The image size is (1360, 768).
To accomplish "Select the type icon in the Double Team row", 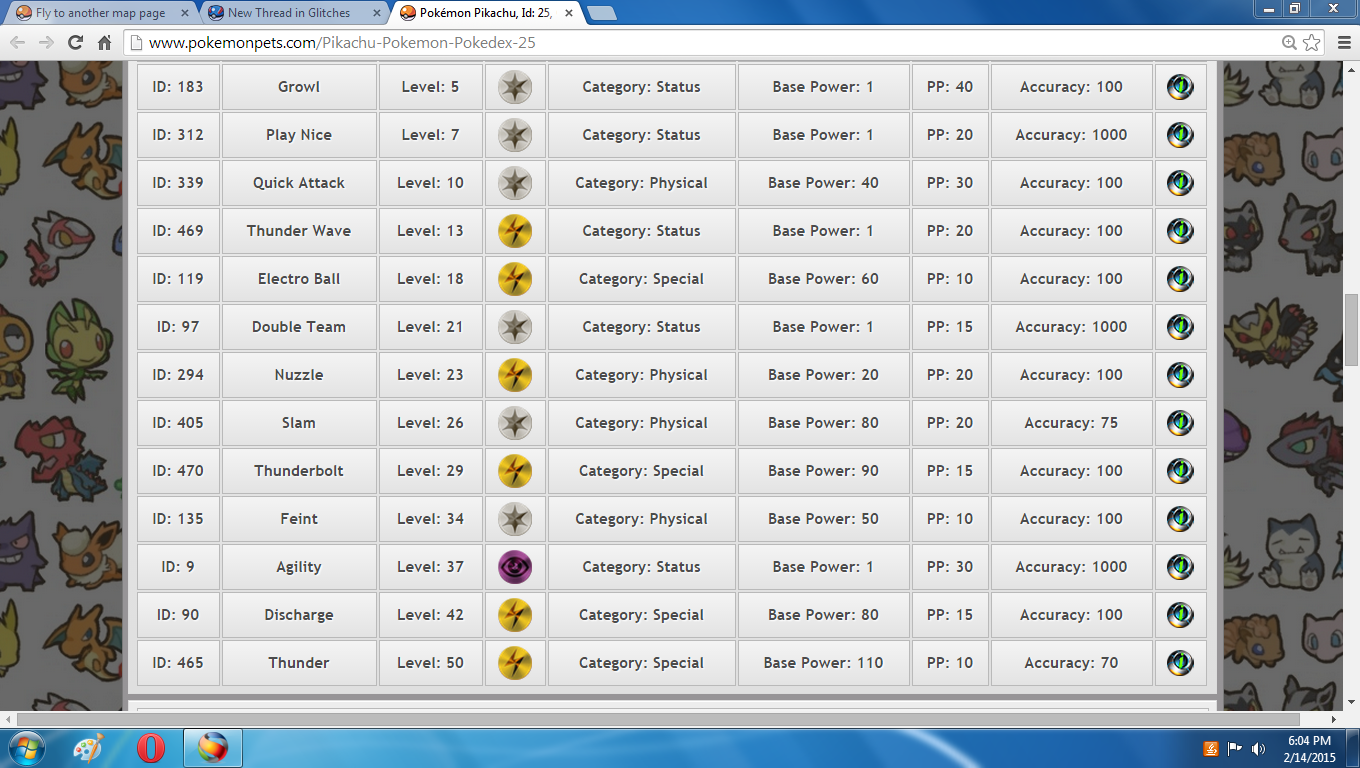I will pos(515,327).
